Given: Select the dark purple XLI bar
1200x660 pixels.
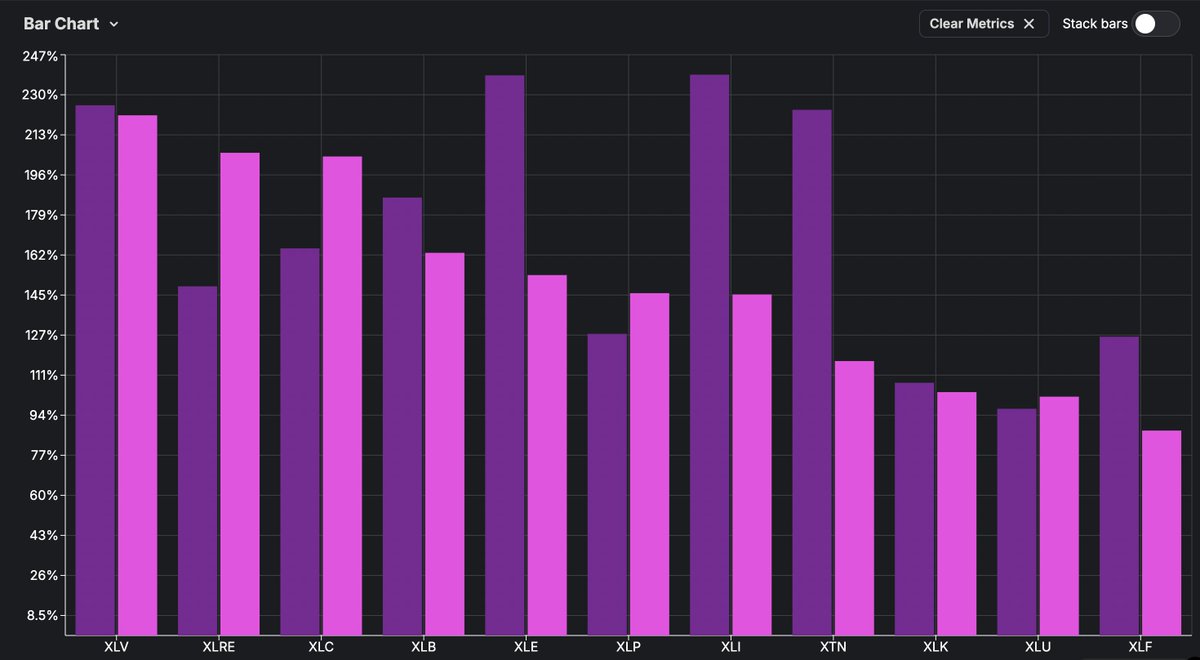Looking at the screenshot, I should 709,355.
